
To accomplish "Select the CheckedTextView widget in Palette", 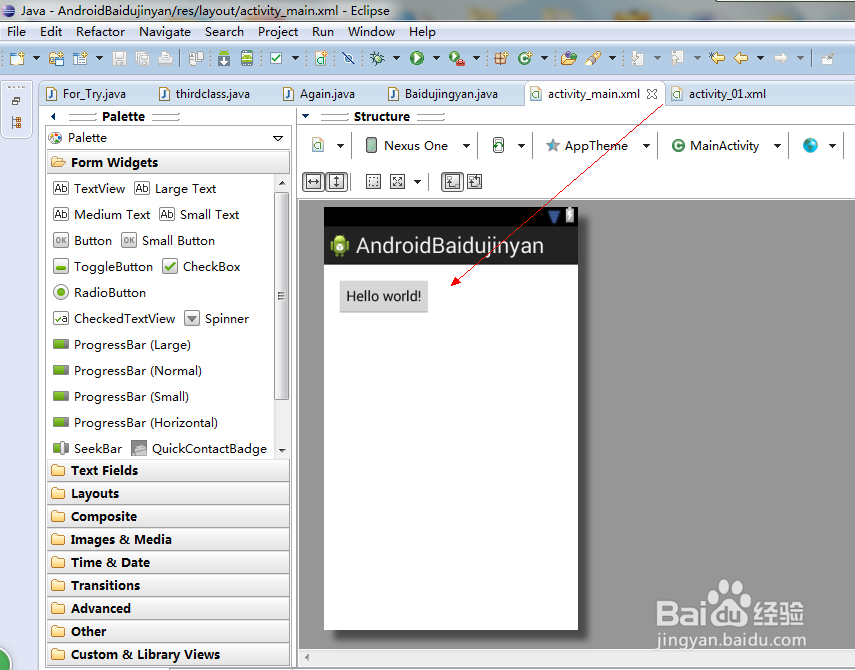I will [x=114, y=318].
